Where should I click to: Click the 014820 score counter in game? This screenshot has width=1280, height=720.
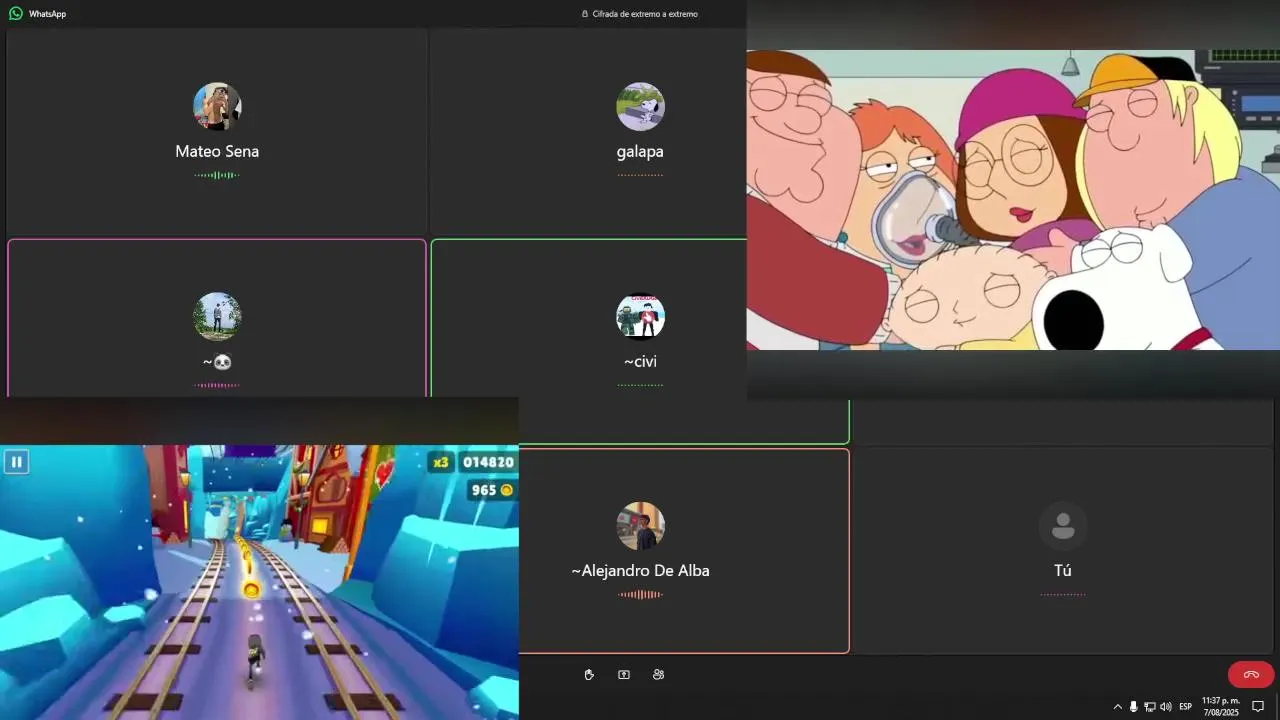[488, 462]
